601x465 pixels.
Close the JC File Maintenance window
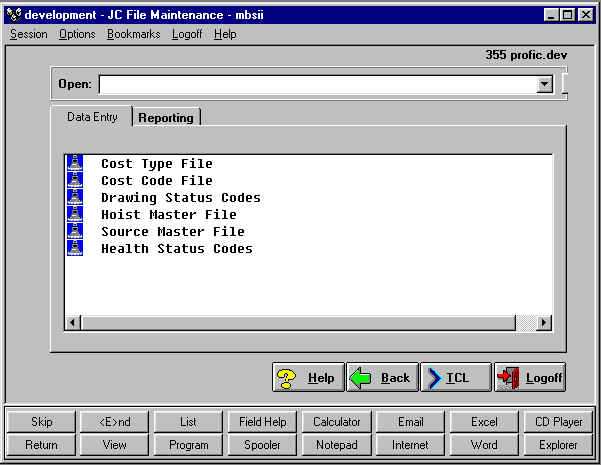tap(586, 15)
